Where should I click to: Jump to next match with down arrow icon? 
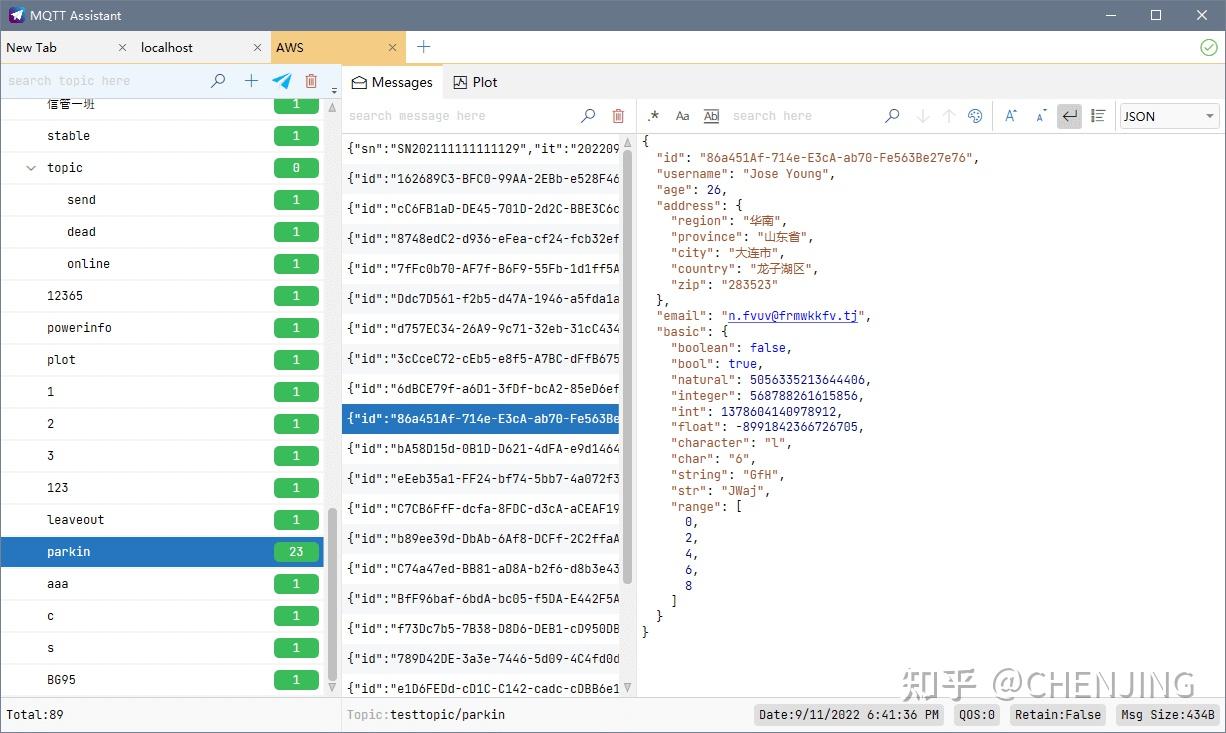(922, 116)
